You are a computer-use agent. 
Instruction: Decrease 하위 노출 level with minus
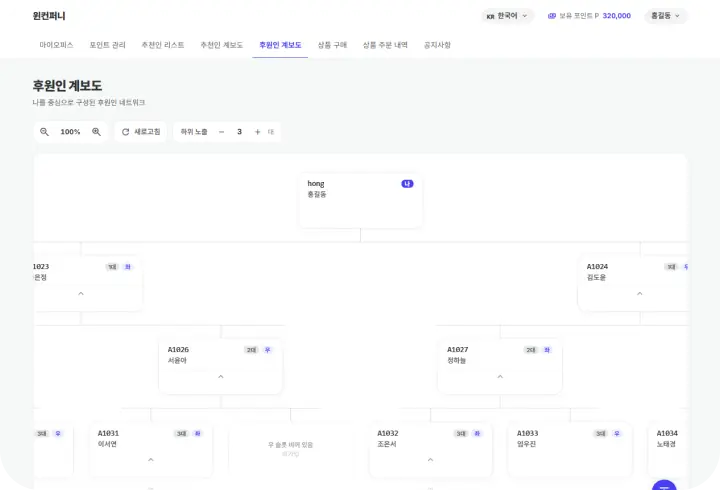pyautogui.click(x=221, y=132)
